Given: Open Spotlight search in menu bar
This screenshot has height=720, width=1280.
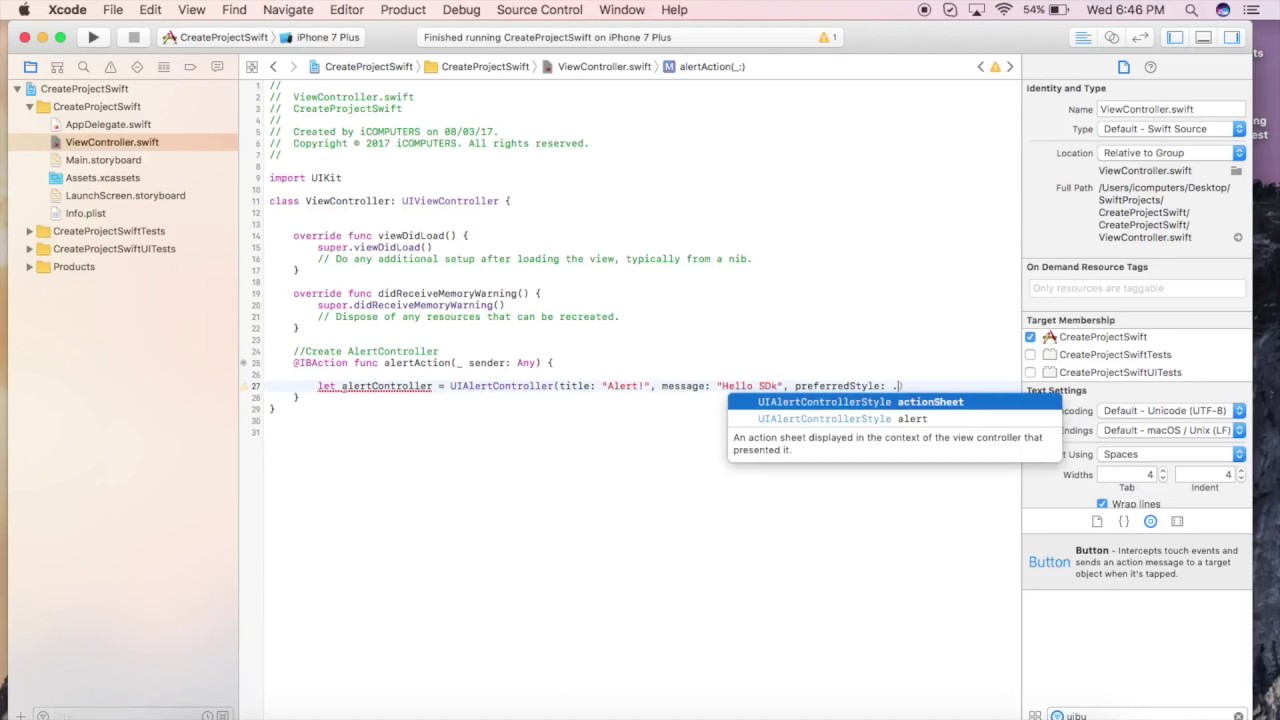Looking at the screenshot, I should pos(1191,10).
